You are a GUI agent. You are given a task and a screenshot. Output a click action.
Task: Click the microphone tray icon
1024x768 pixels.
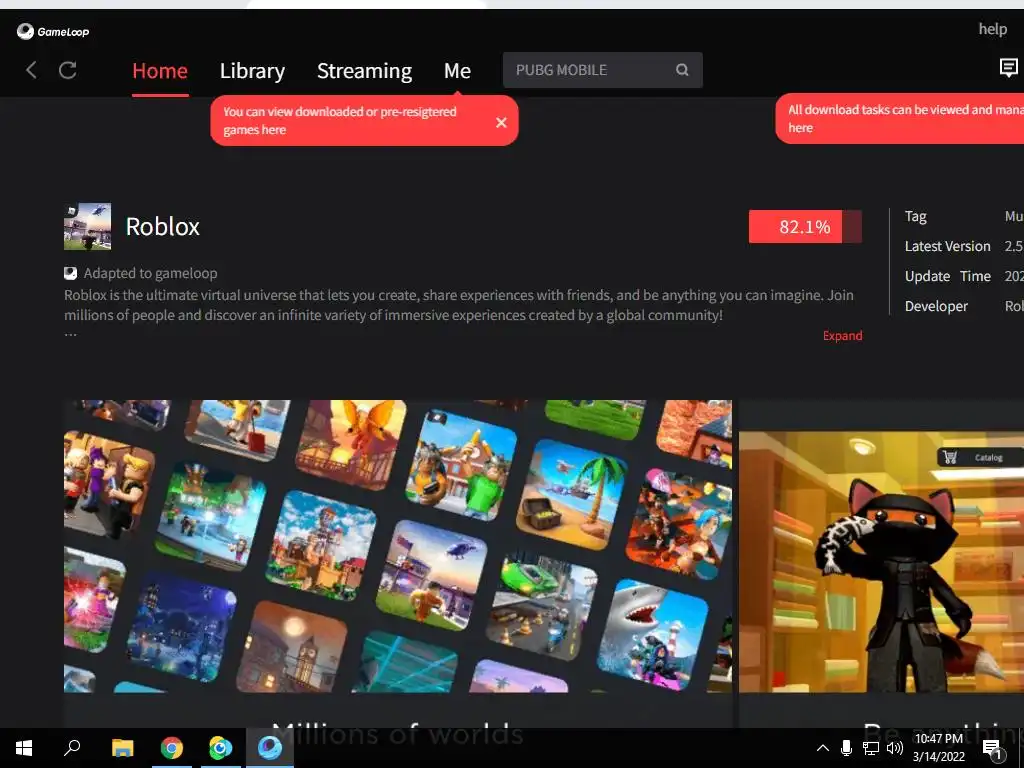click(x=846, y=748)
